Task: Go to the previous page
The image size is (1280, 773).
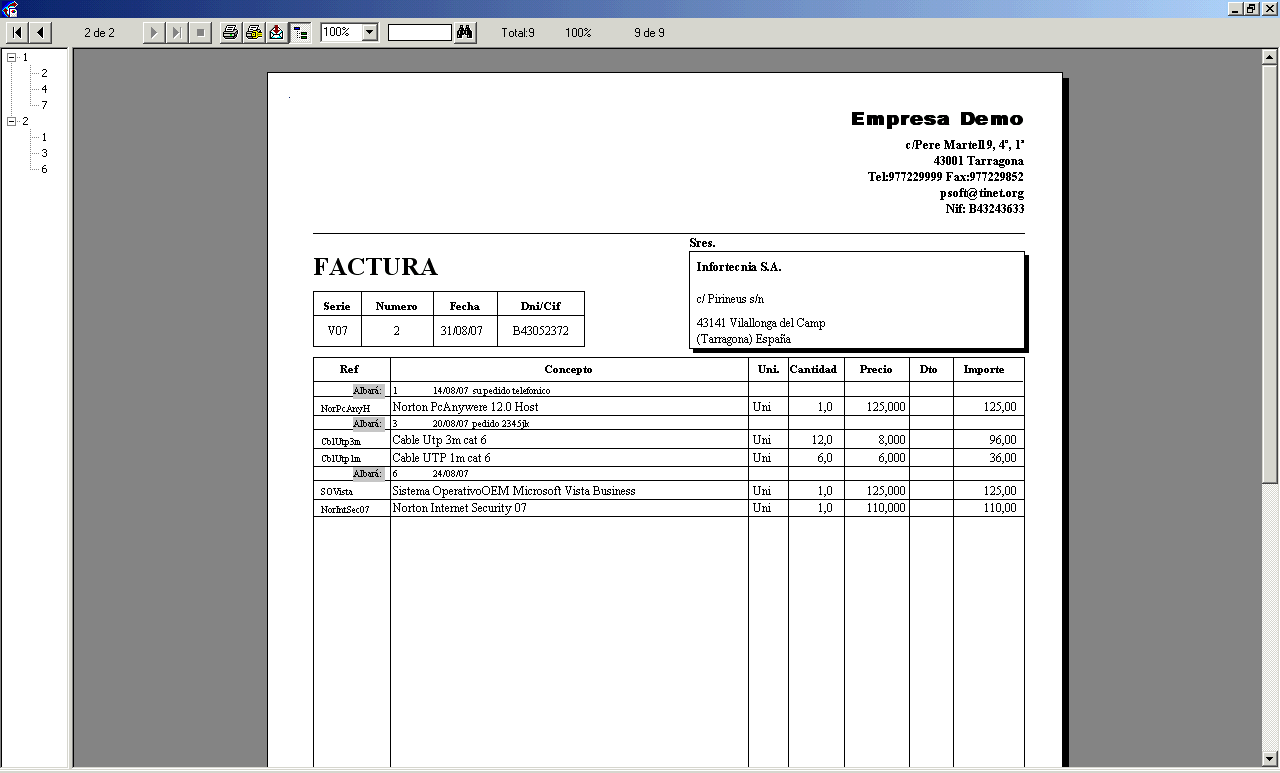Action: pos(40,33)
